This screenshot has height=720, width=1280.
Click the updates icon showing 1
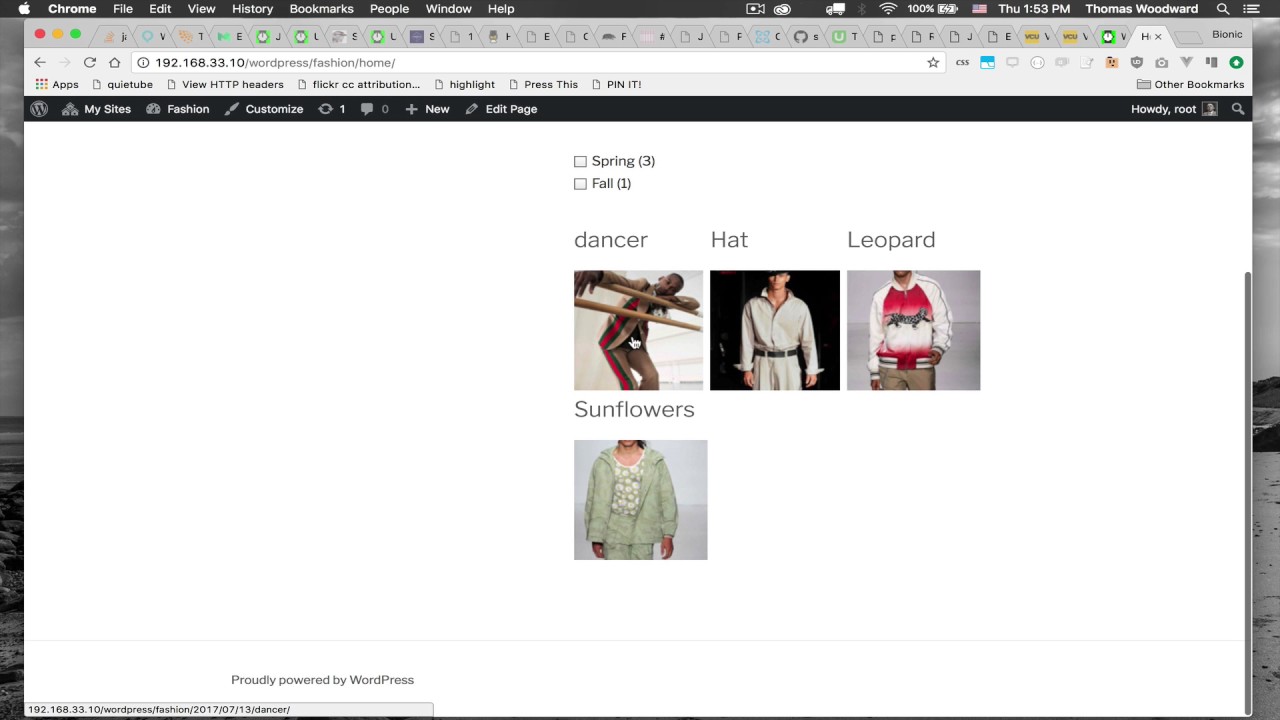[332, 109]
